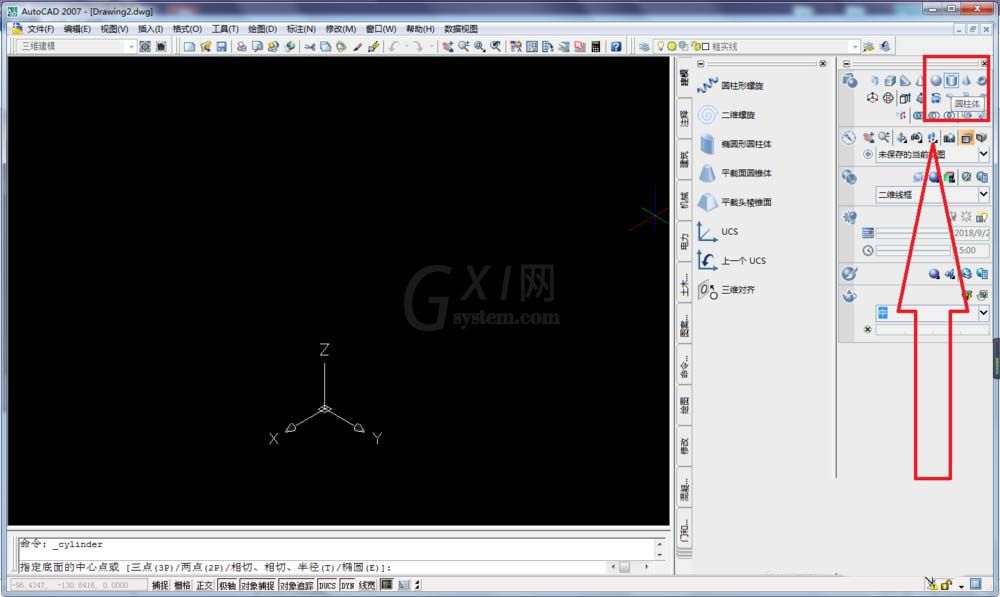Screen dimensions: 1000x597
Task: Open the 文件(F) menu
Action: coord(40,29)
